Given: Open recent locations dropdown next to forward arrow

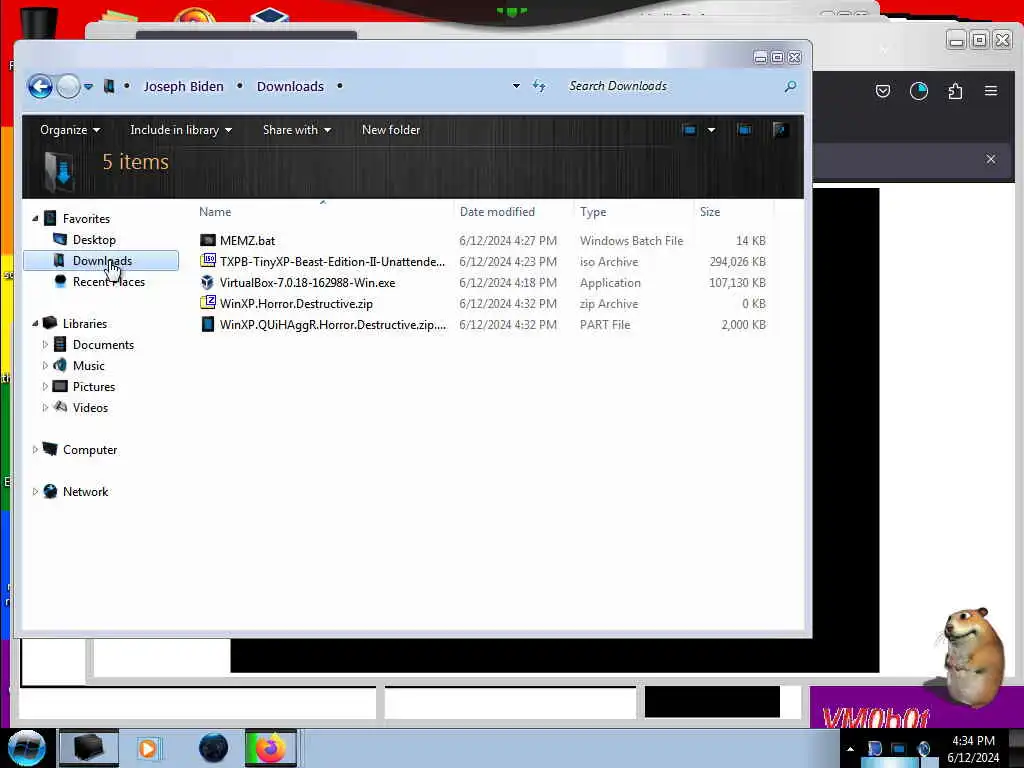Looking at the screenshot, I should tap(88, 86).
